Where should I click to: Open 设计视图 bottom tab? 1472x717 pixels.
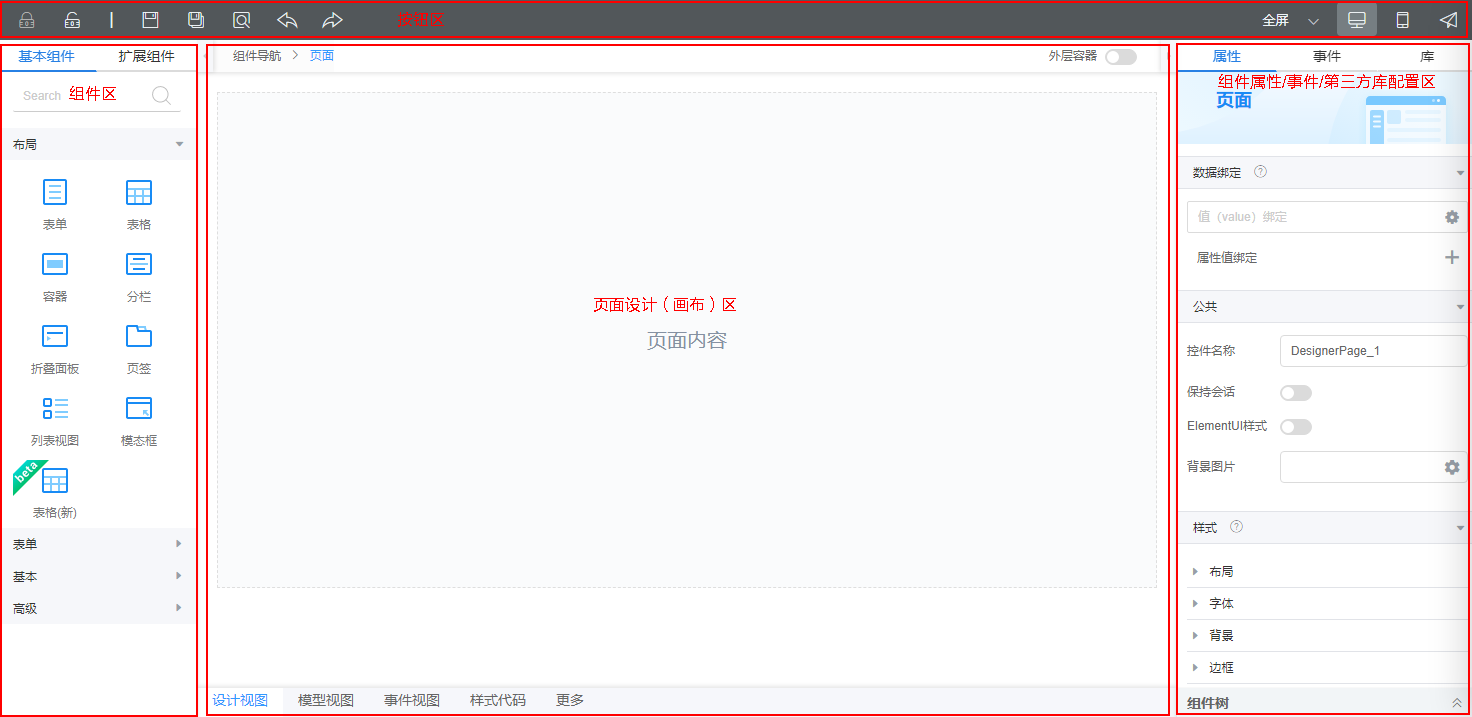[x=240, y=700]
